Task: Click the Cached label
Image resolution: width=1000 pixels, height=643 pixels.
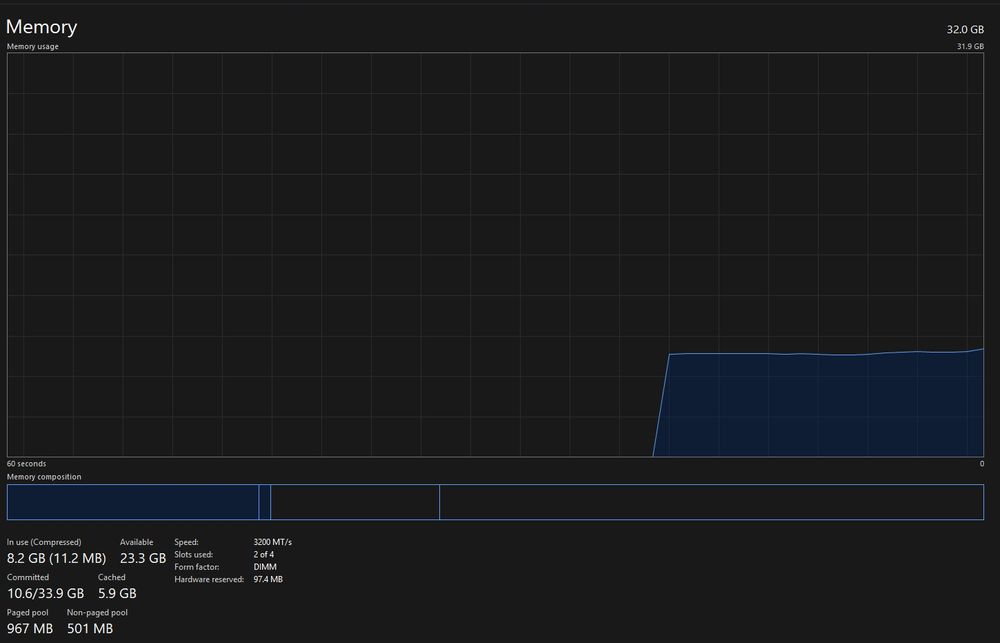Action: tap(112, 577)
